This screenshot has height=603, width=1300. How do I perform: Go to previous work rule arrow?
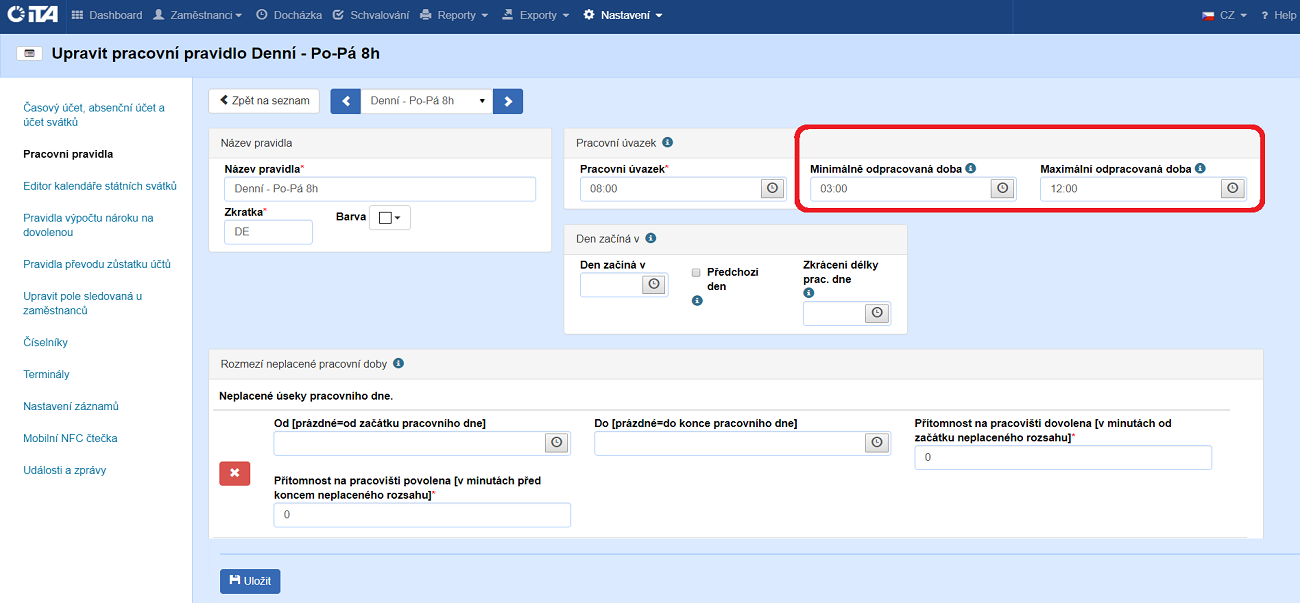pos(346,101)
